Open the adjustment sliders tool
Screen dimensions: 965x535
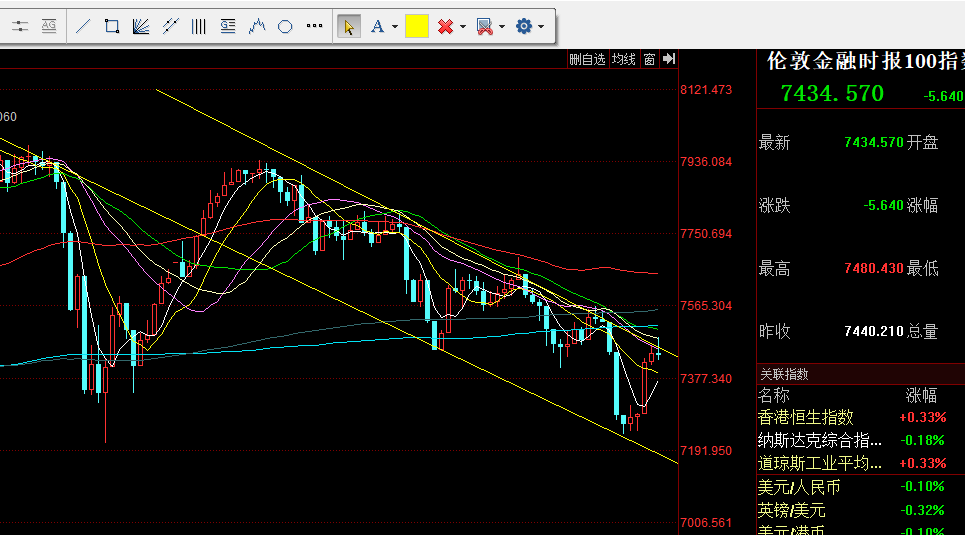(20, 26)
